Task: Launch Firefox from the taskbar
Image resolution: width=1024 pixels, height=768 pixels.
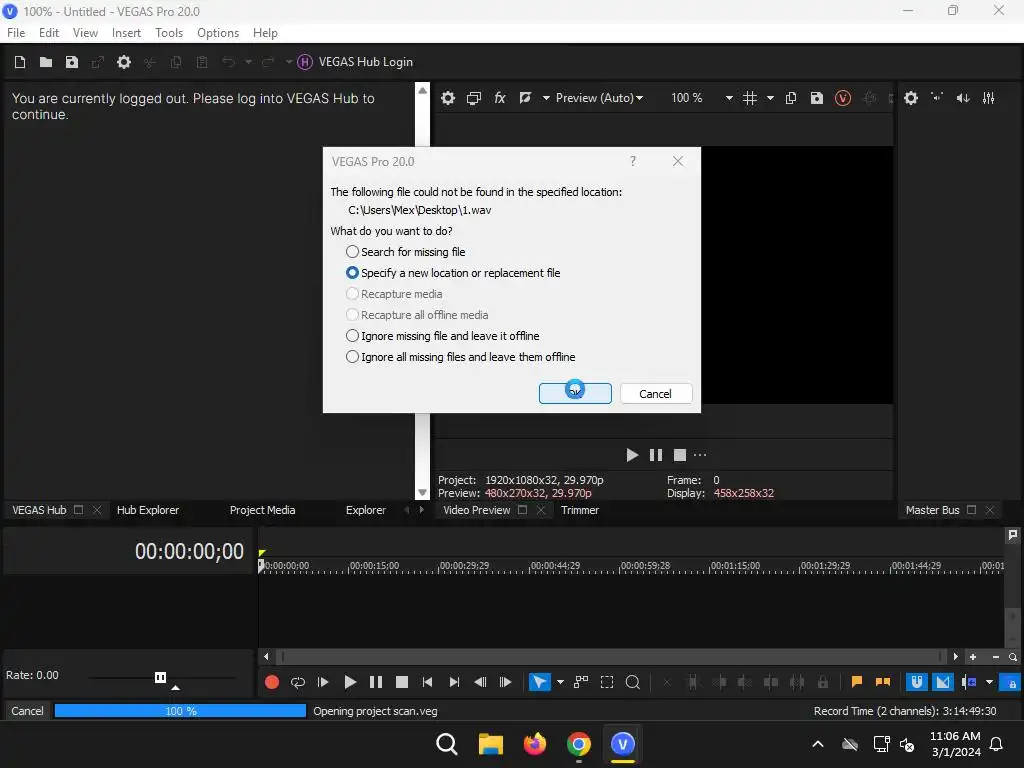Action: coord(535,744)
